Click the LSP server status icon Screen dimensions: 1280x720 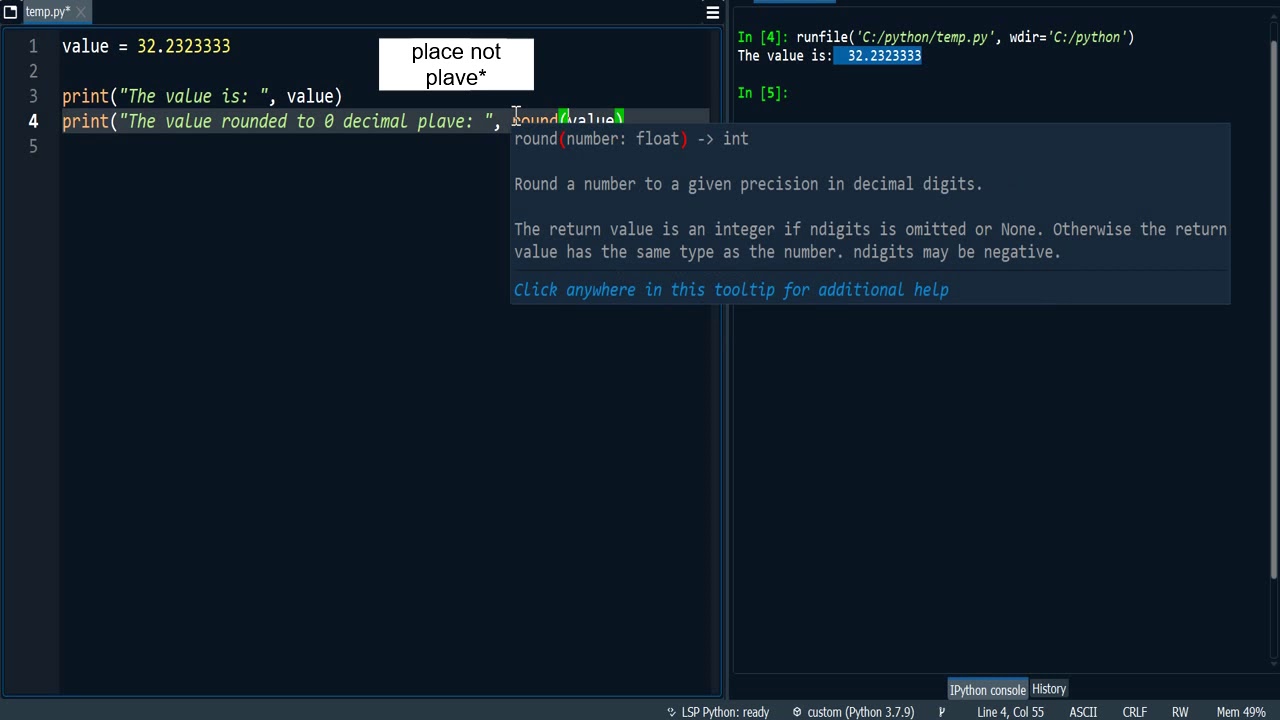click(671, 712)
